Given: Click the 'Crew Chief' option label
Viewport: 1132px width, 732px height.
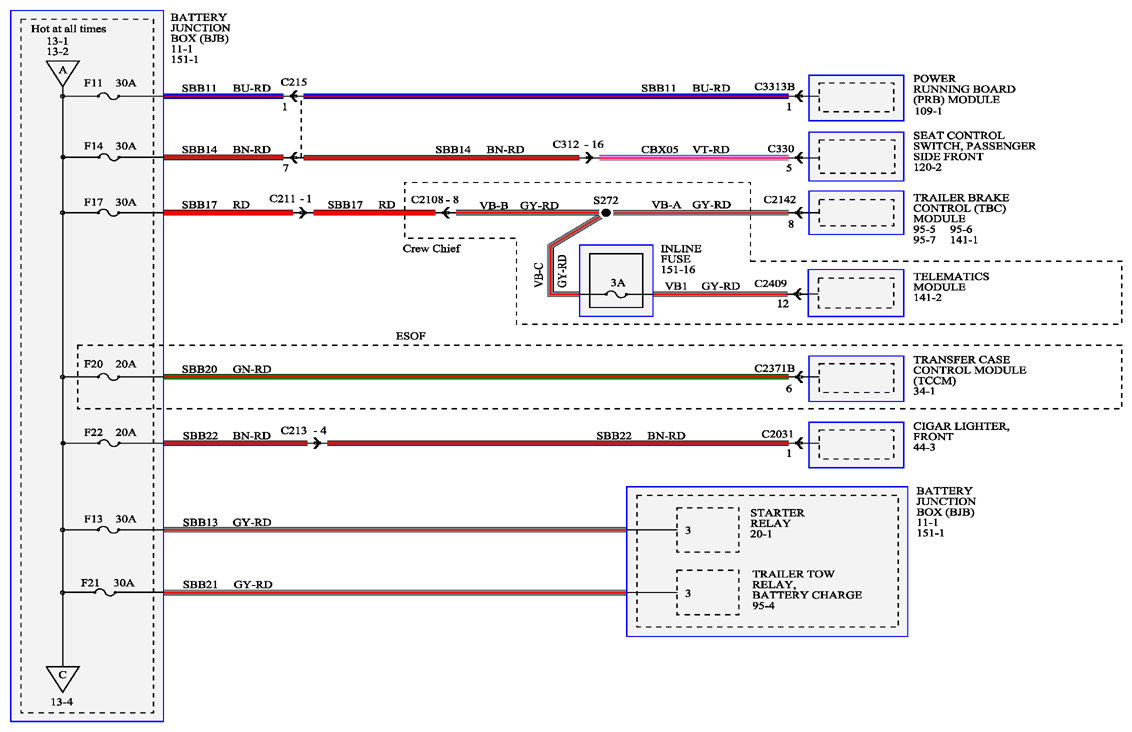Looking at the screenshot, I should (x=431, y=248).
